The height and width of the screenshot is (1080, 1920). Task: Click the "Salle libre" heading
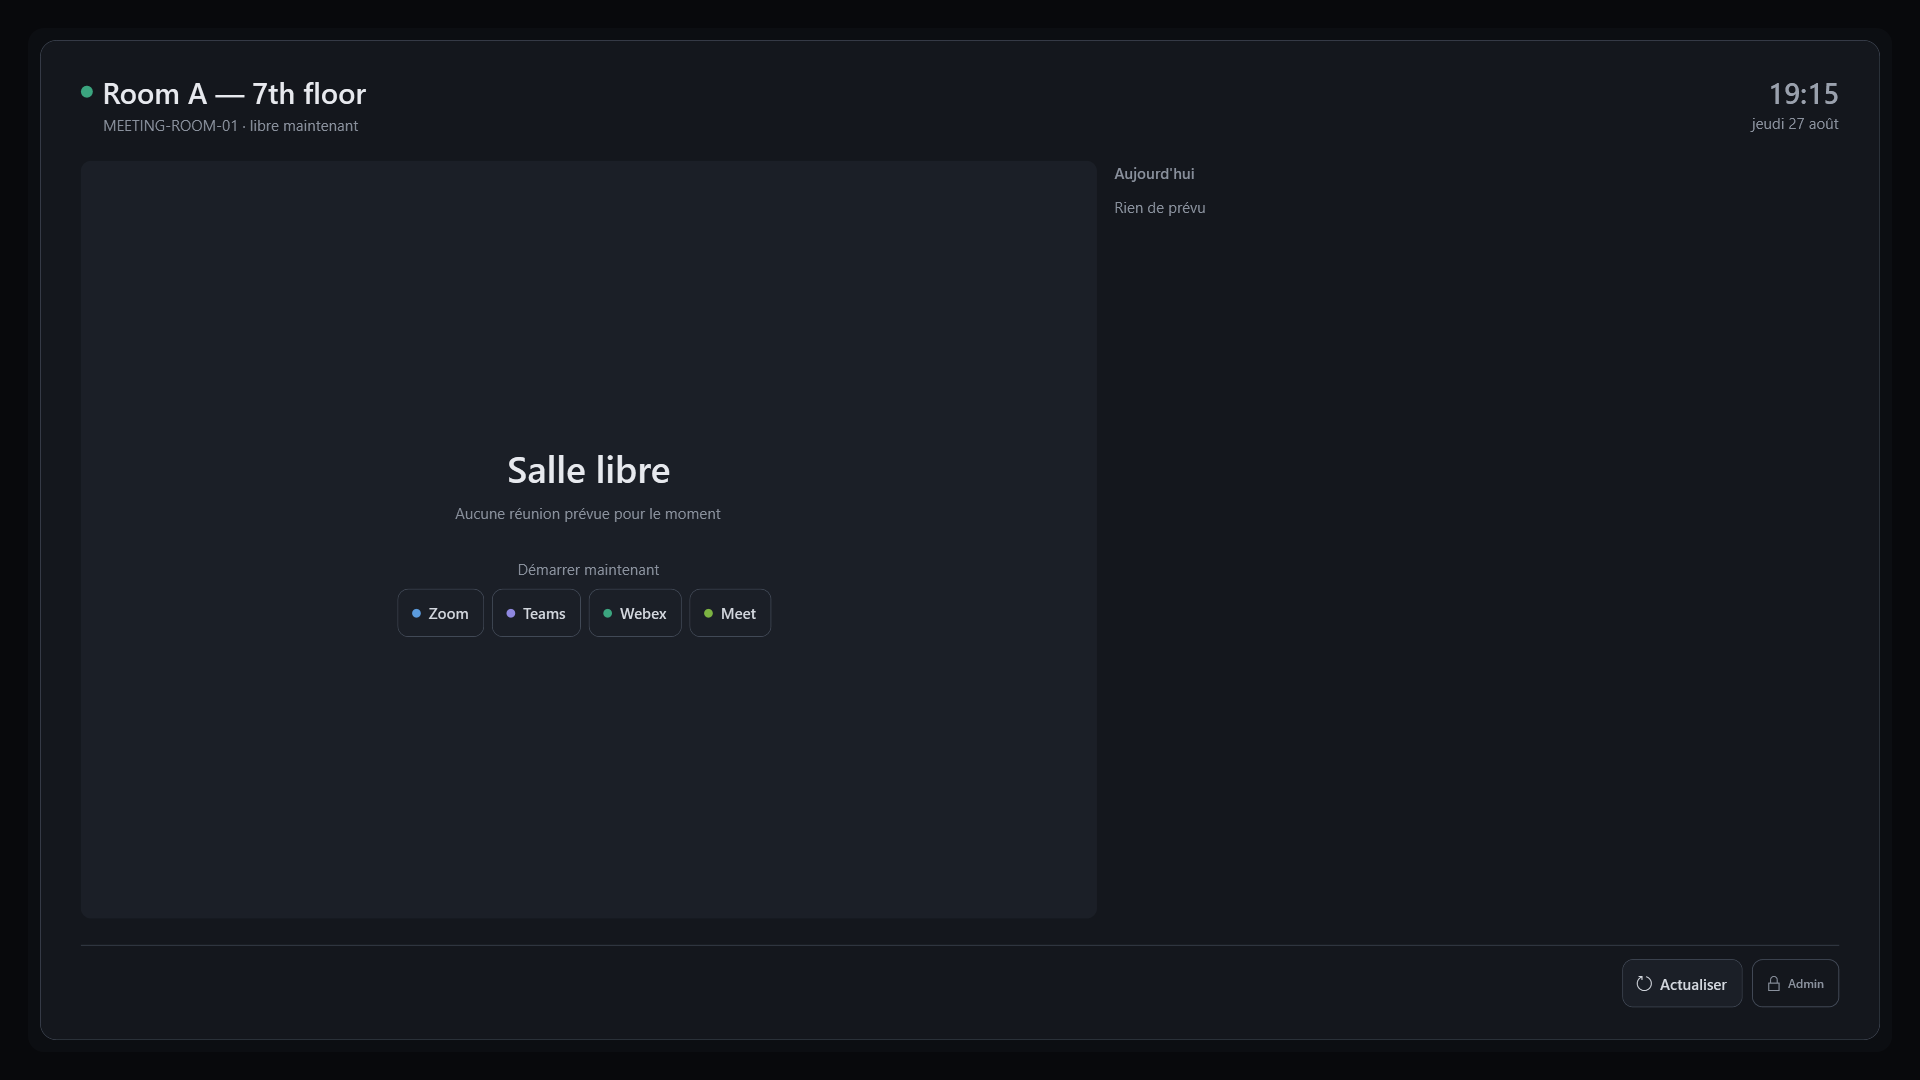[x=589, y=470]
